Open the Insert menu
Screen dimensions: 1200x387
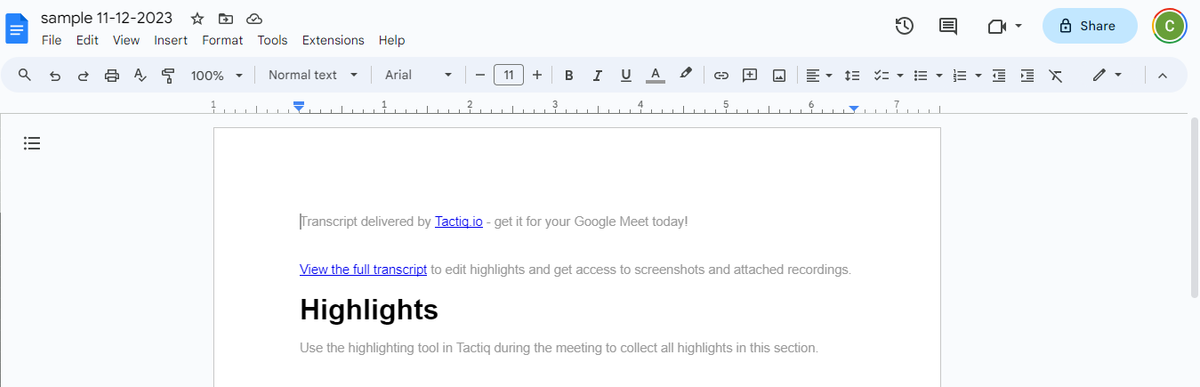[171, 40]
